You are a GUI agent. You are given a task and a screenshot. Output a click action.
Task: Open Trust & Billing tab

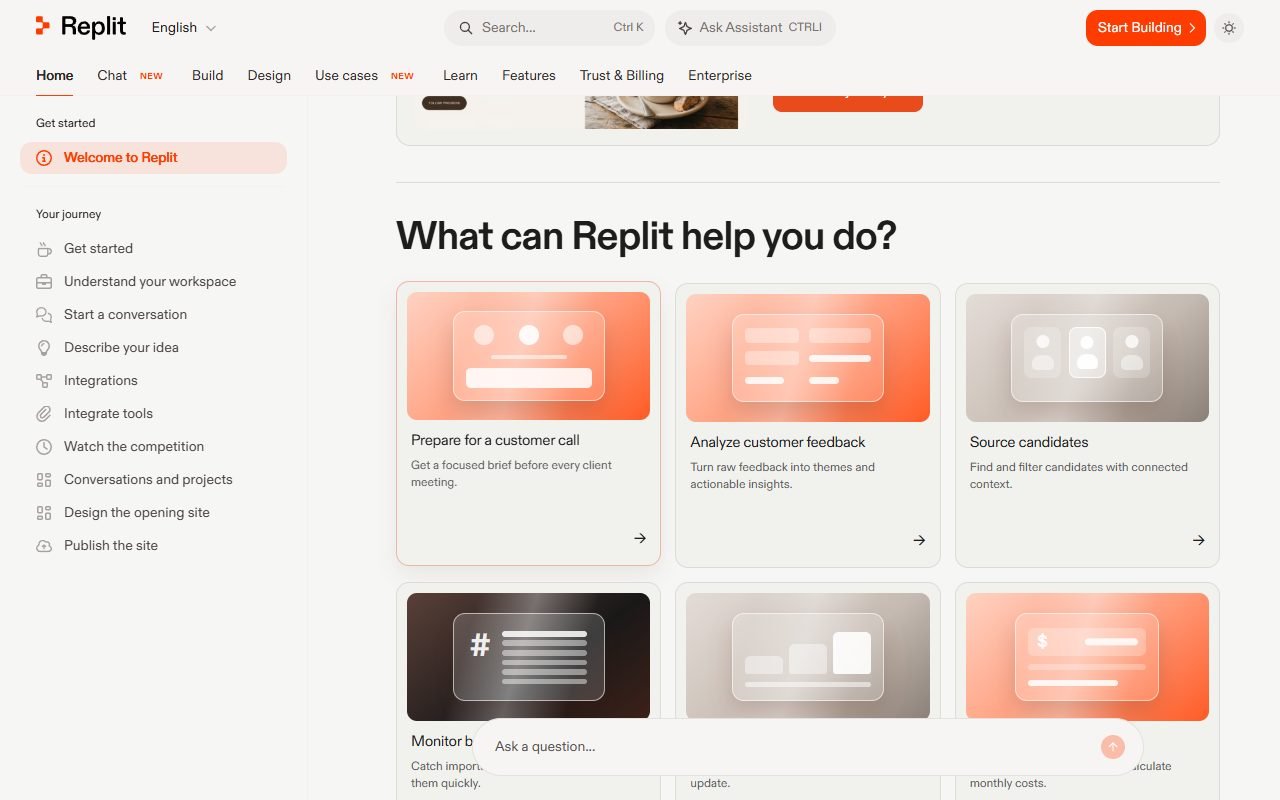(622, 75)
